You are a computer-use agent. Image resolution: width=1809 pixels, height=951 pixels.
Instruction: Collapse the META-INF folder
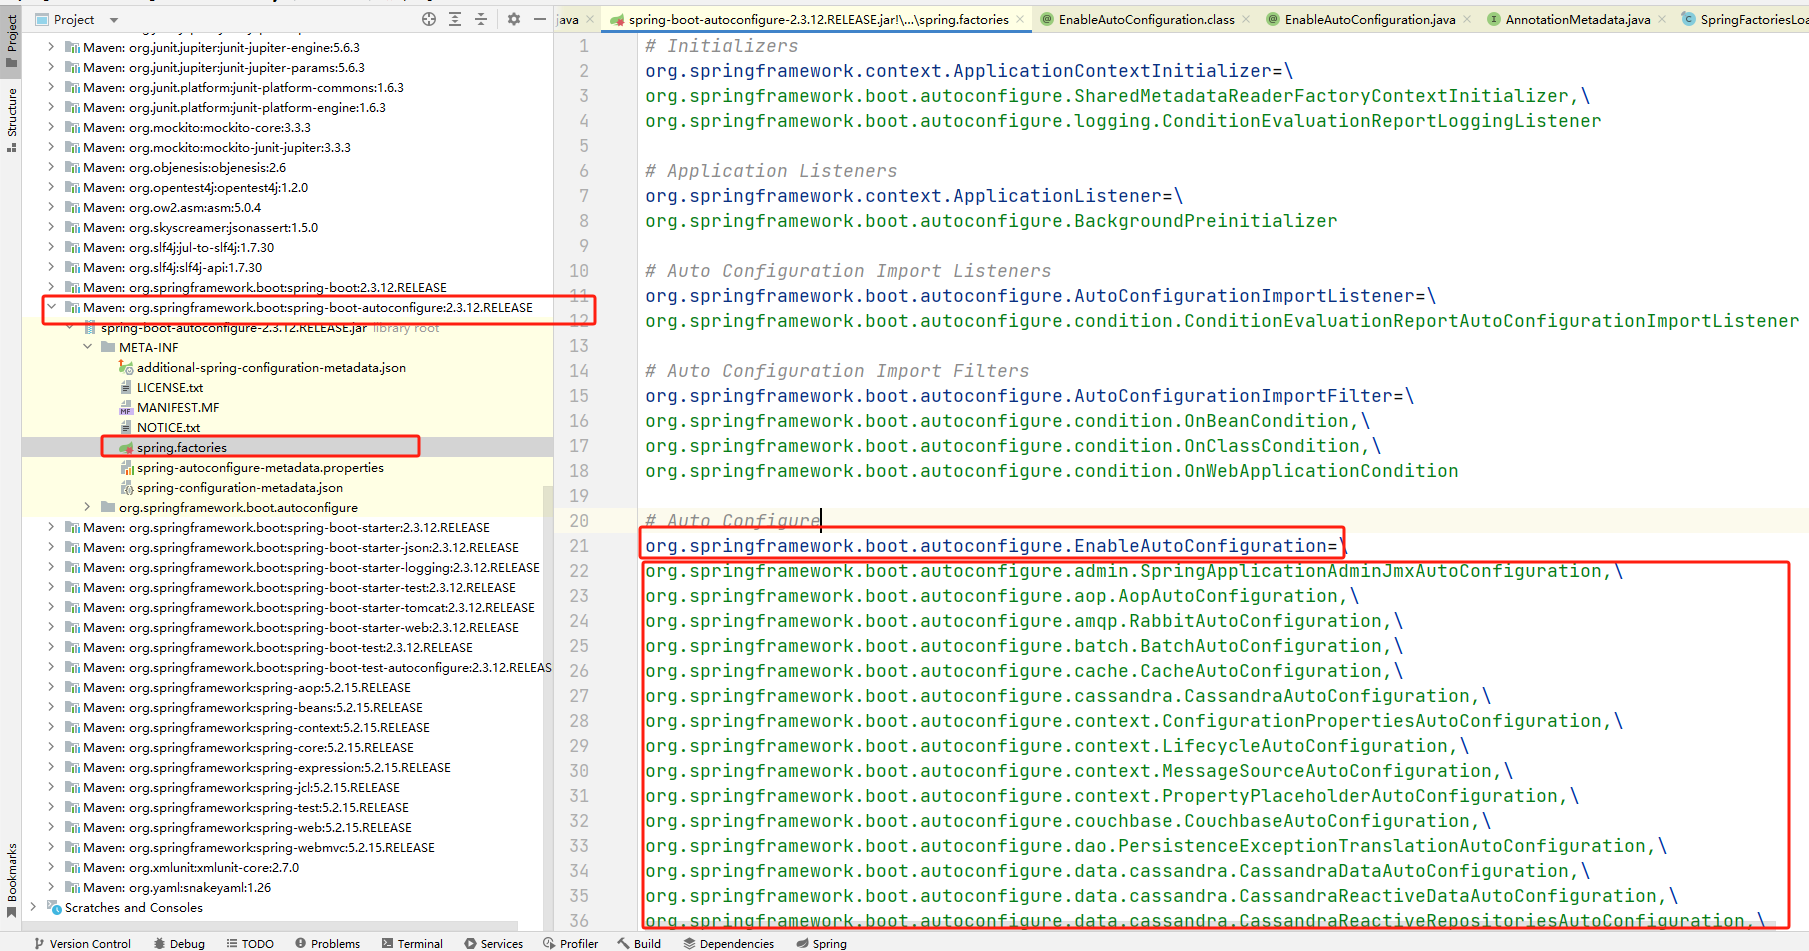pos(87,347)
